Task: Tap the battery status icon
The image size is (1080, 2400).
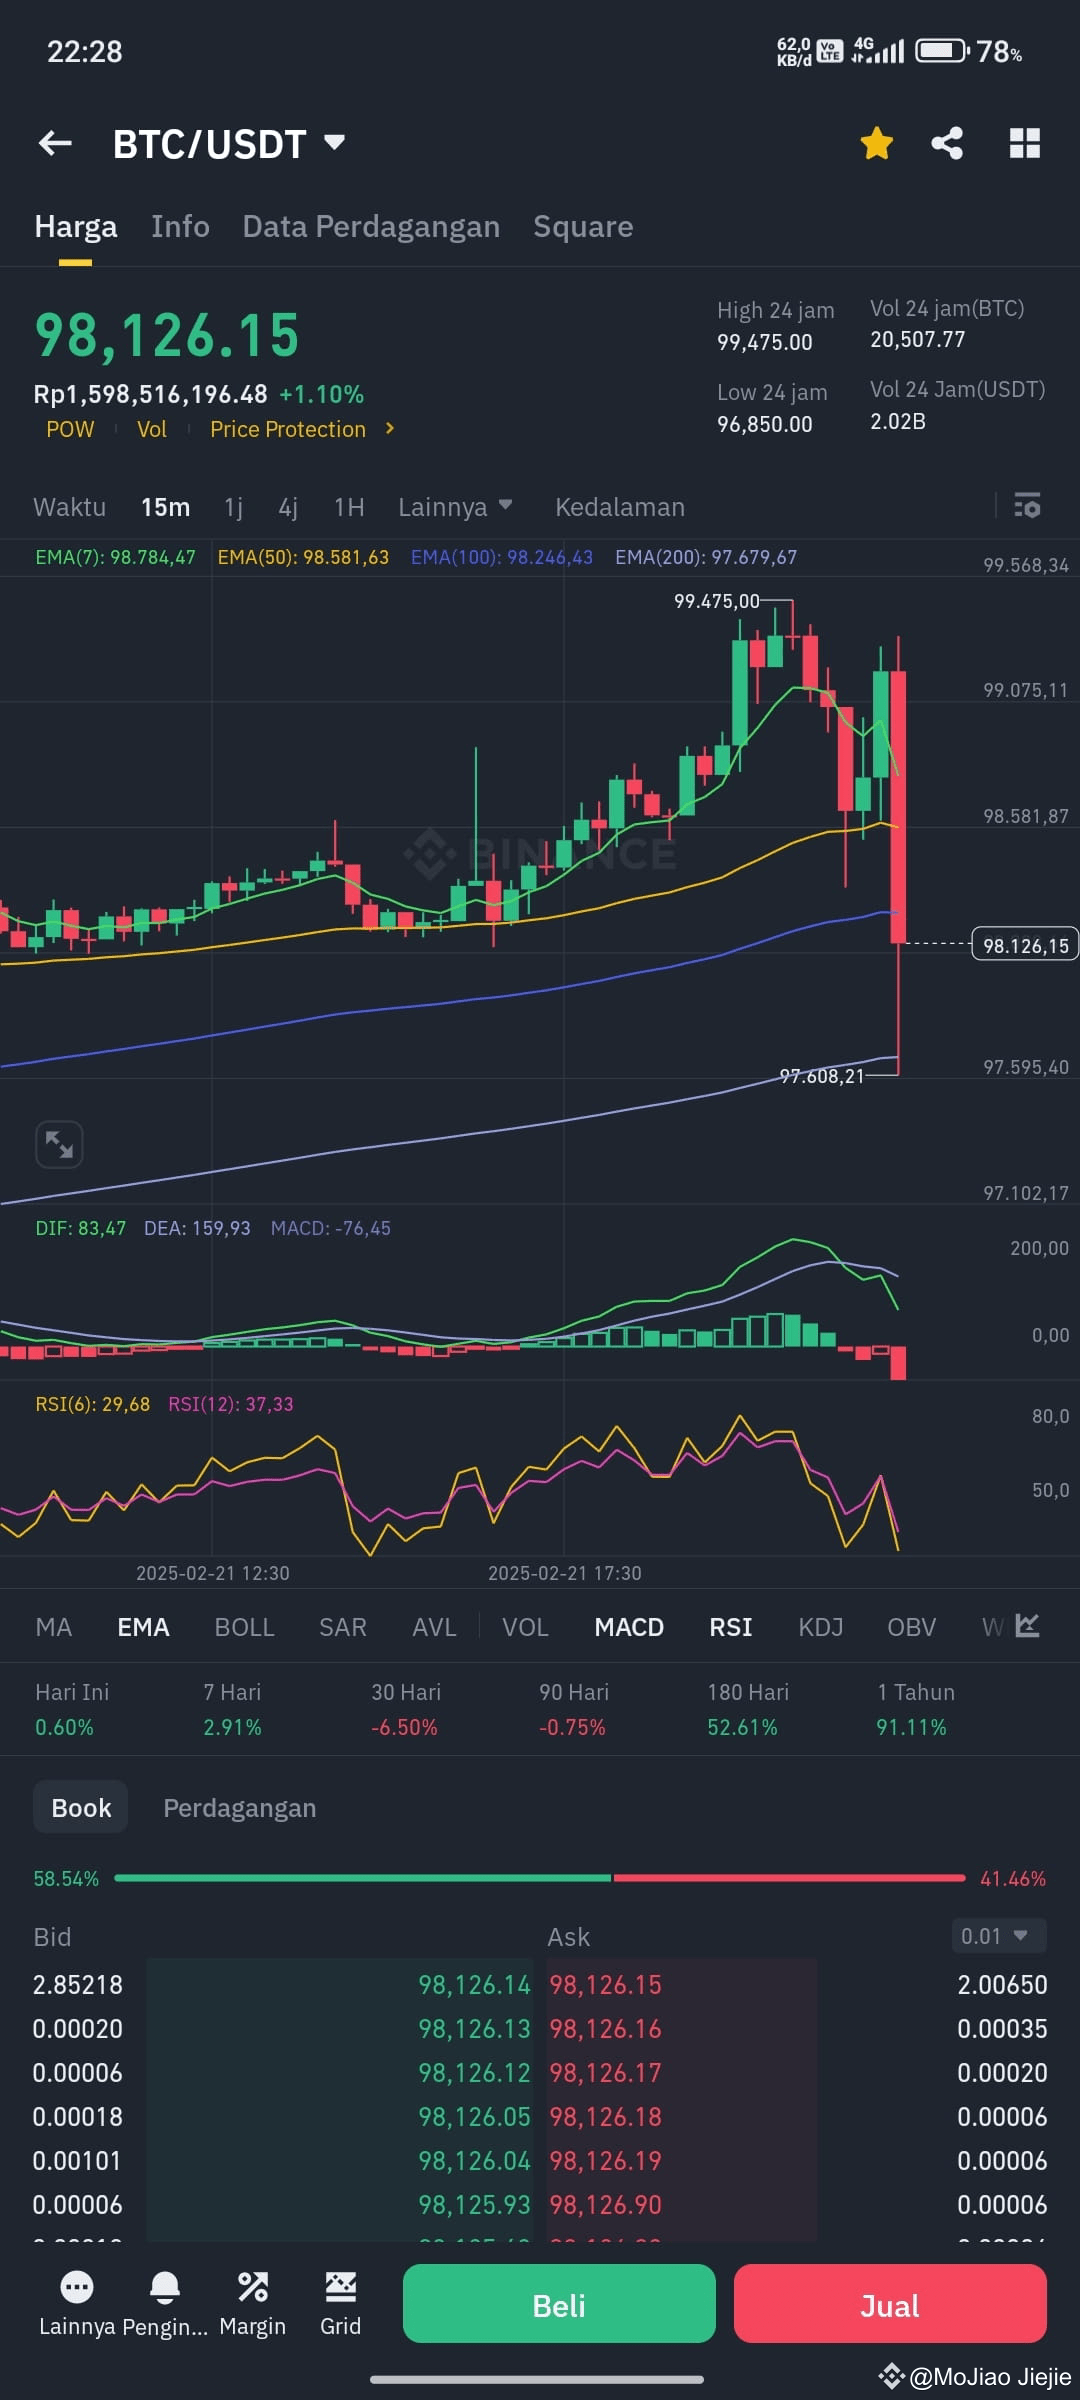Action: pos(943,50)
